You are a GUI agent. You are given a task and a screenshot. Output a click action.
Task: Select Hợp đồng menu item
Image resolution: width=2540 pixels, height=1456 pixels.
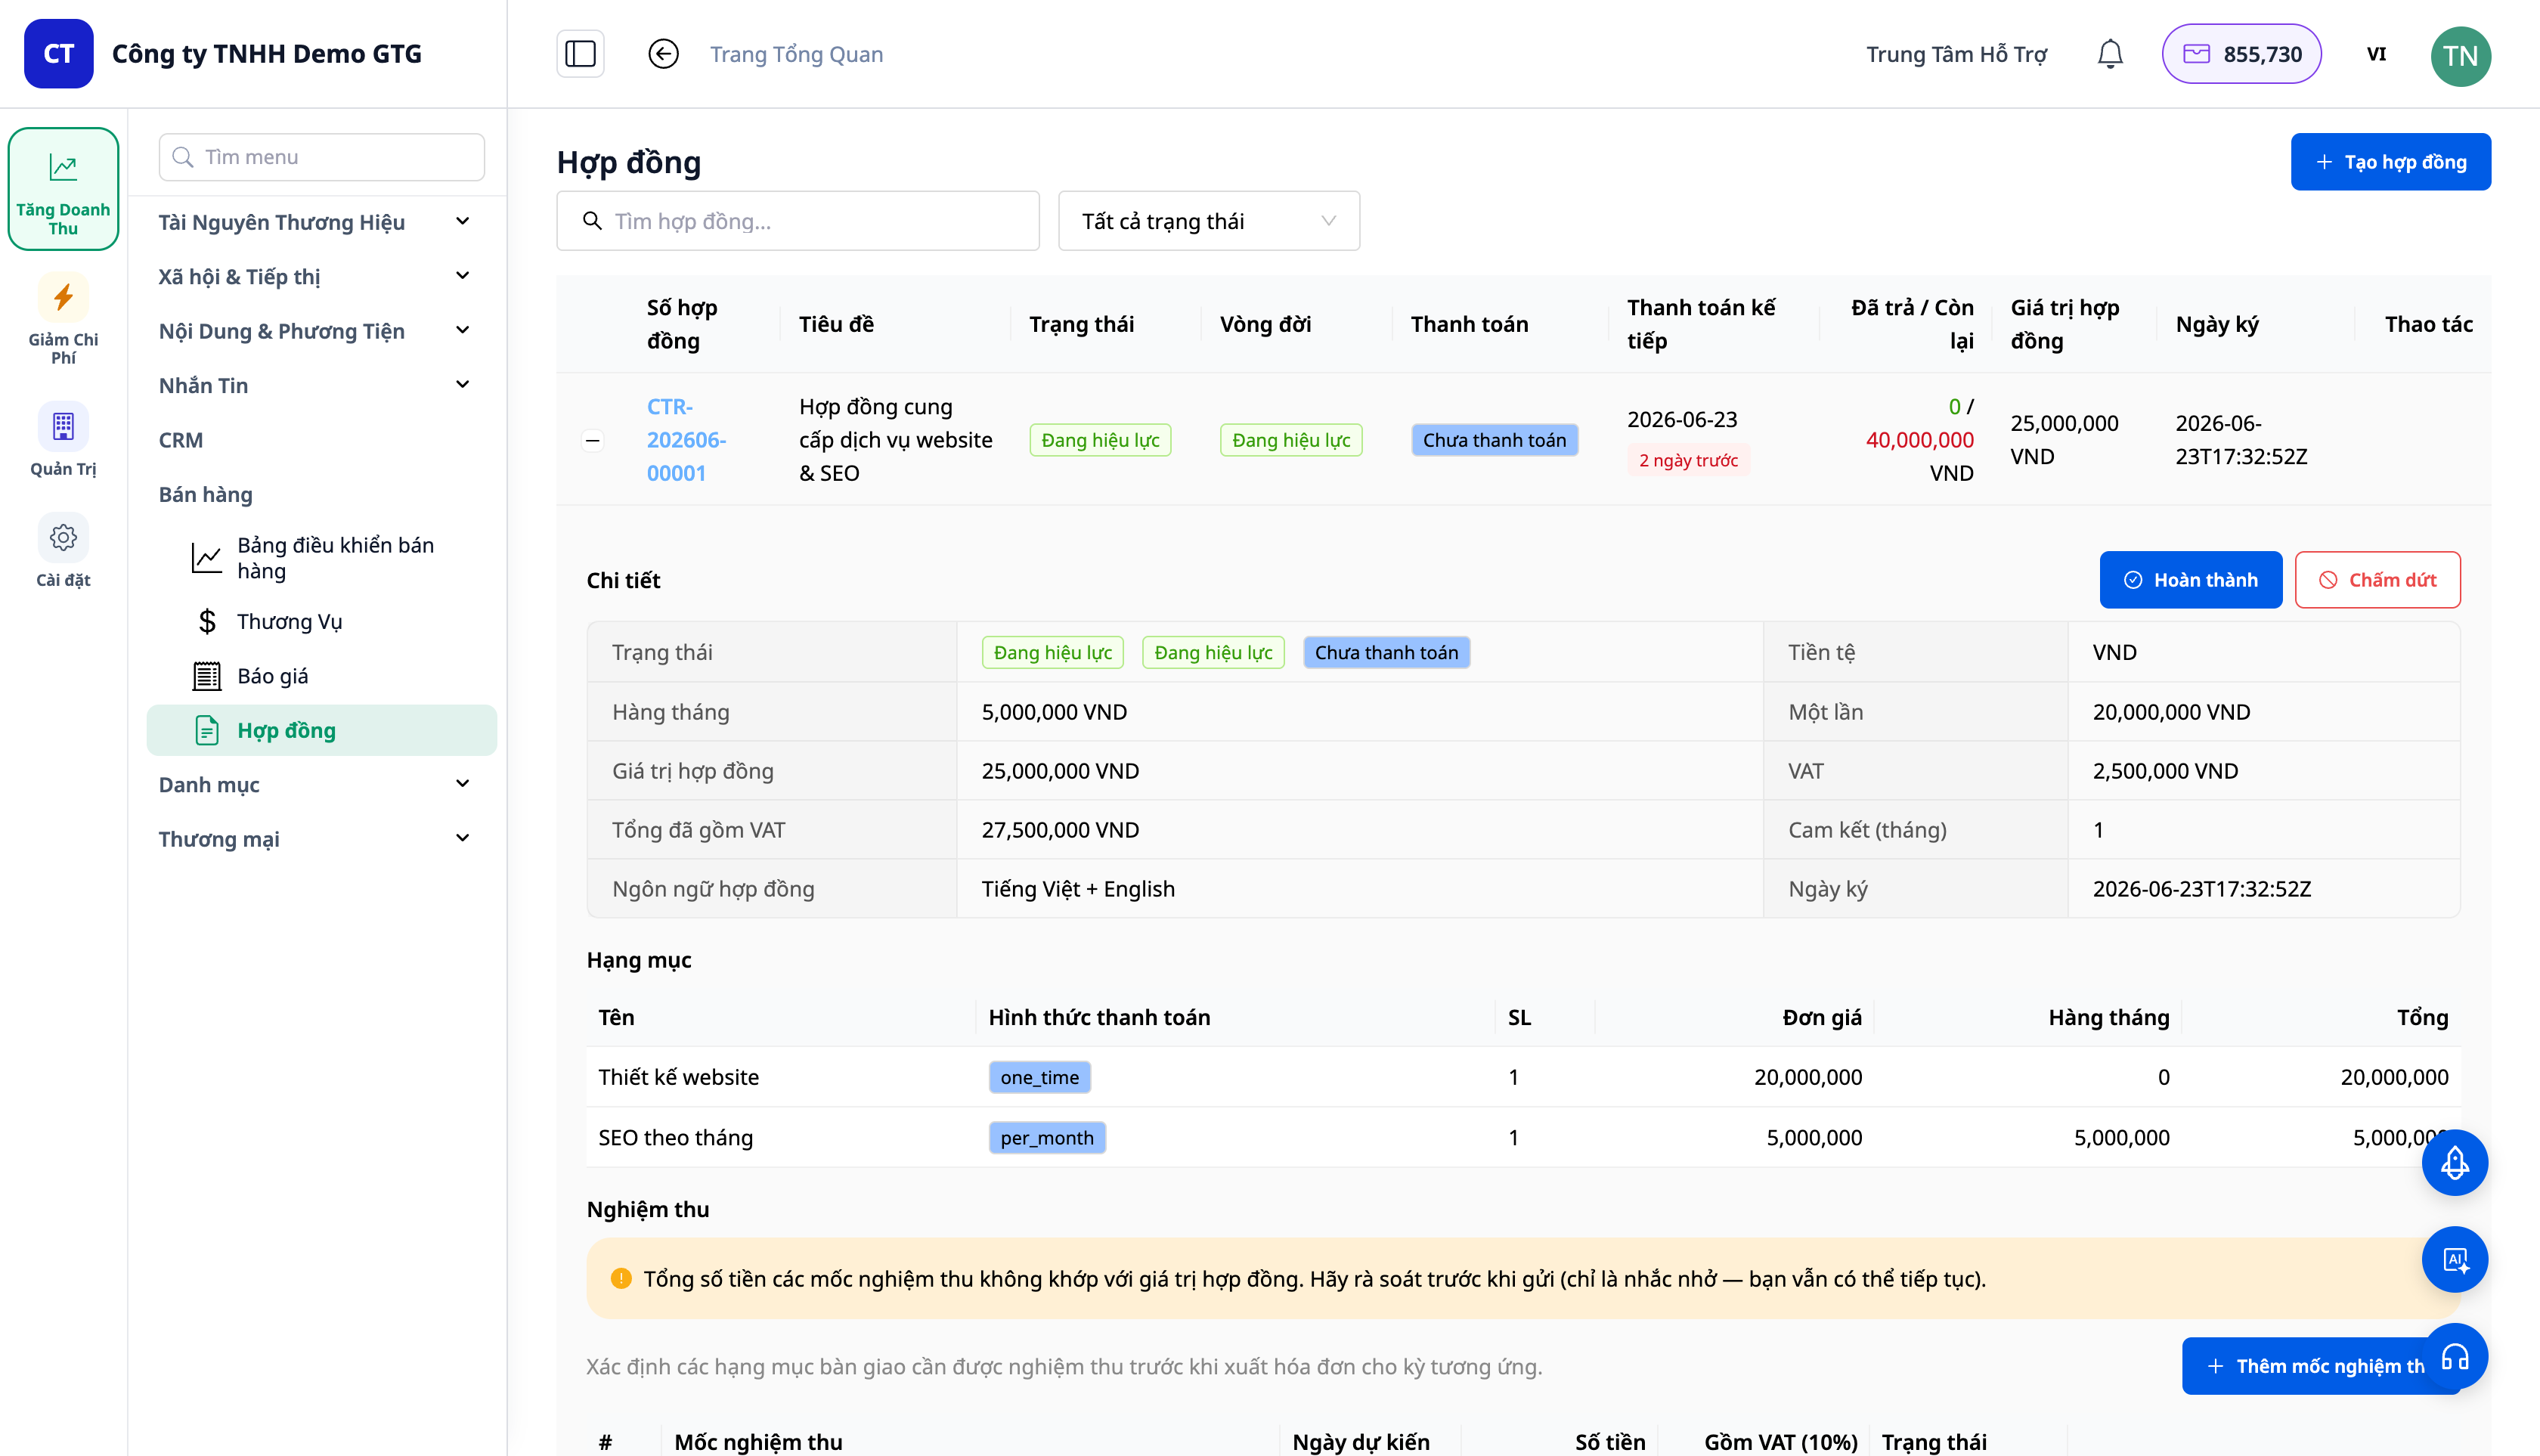click(322, 731)
